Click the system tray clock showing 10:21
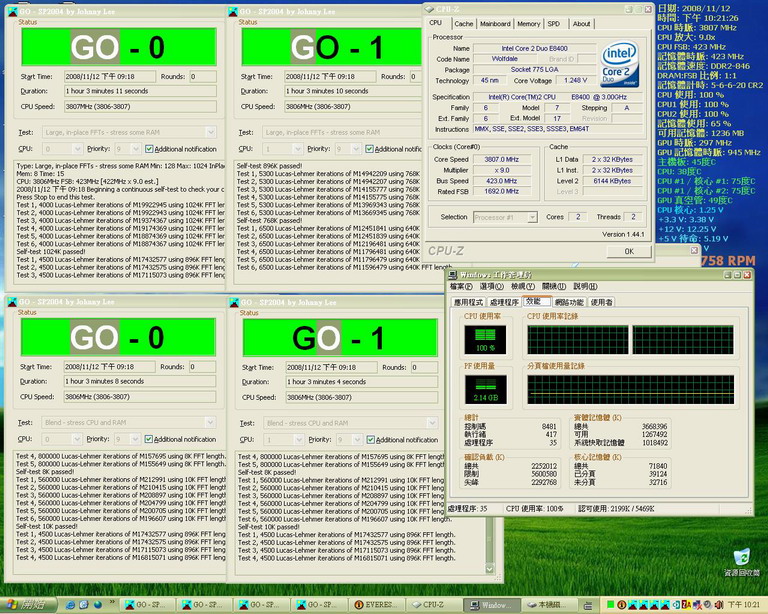This screenshot has height=614, width=768. click(x=744, y=605)
